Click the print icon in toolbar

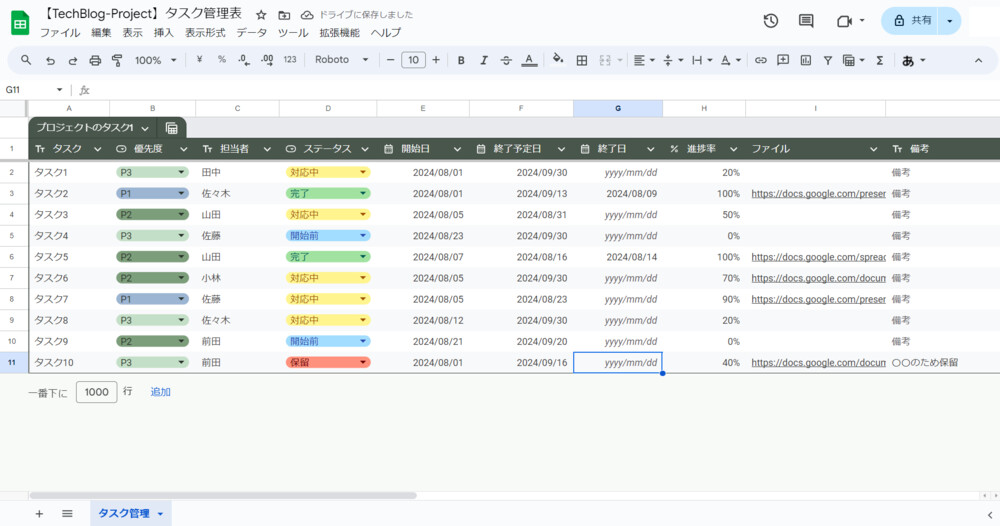[94, 60]
